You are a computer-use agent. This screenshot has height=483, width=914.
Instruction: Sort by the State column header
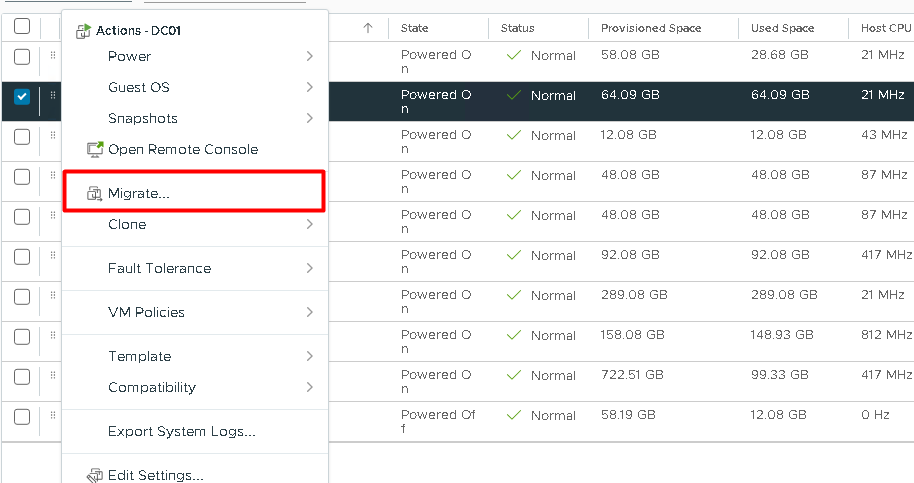414,28
